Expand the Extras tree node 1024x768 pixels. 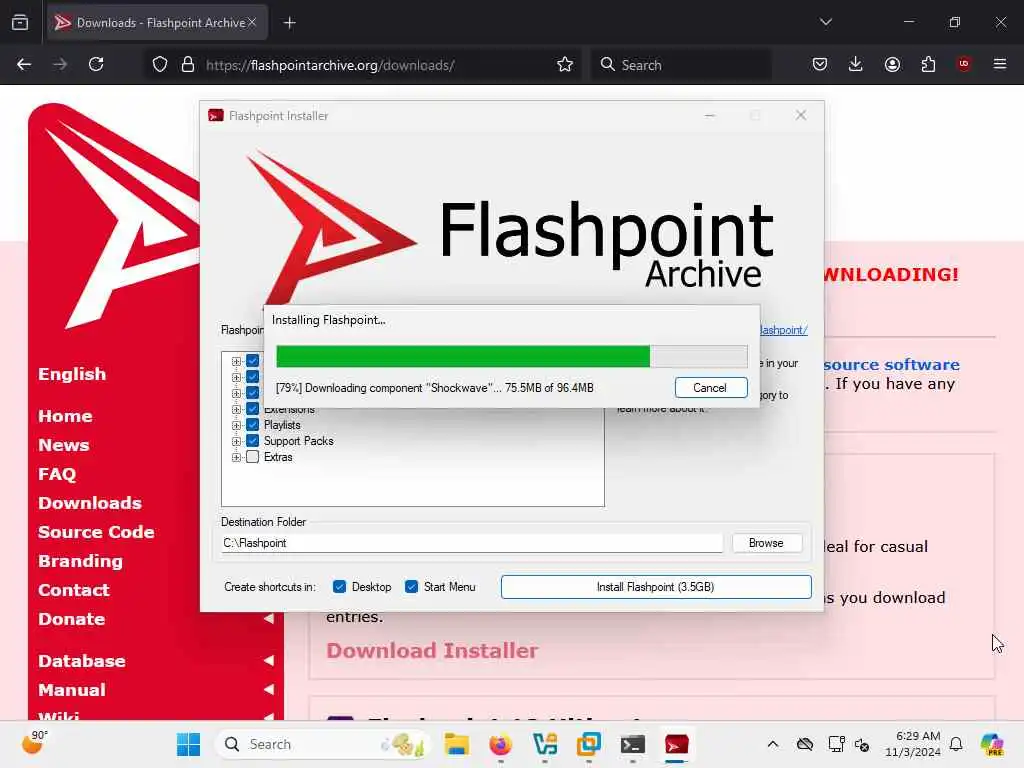coord(236,457)
